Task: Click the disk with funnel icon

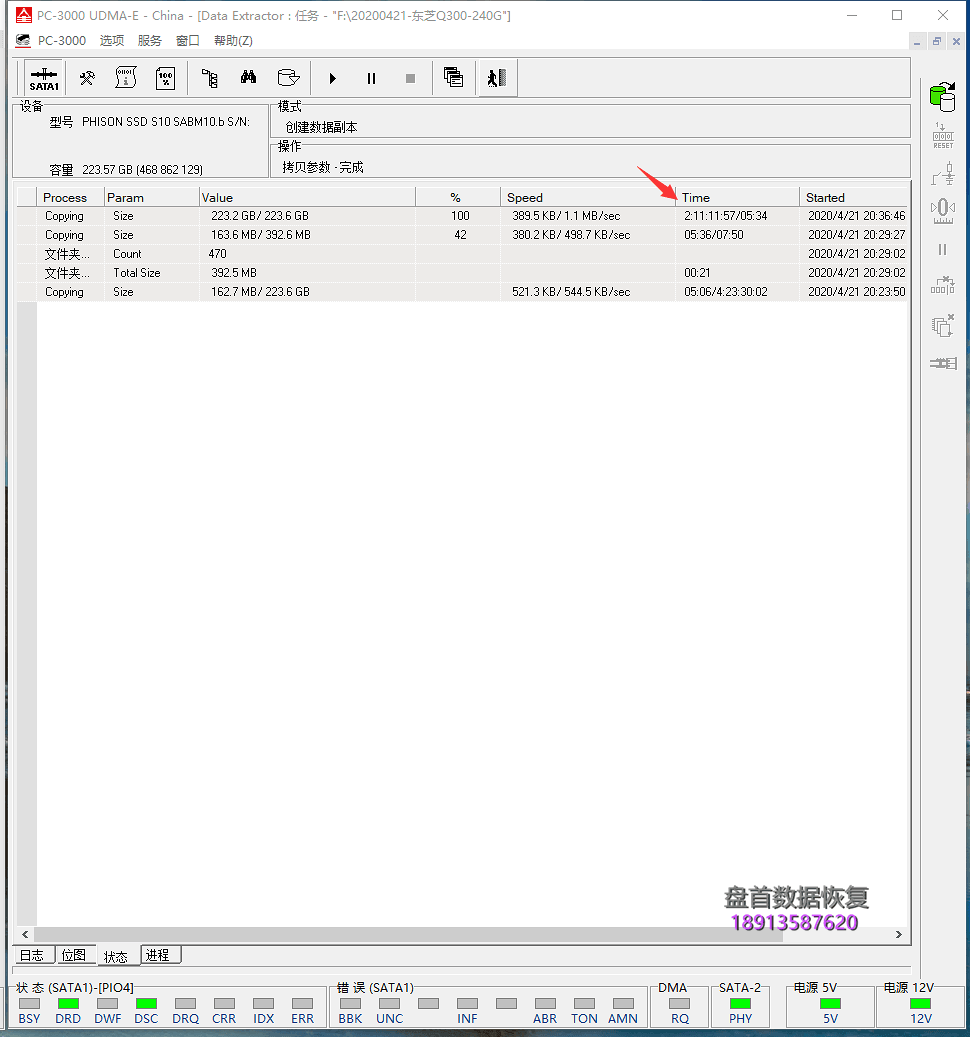Action: pos(288,78)
